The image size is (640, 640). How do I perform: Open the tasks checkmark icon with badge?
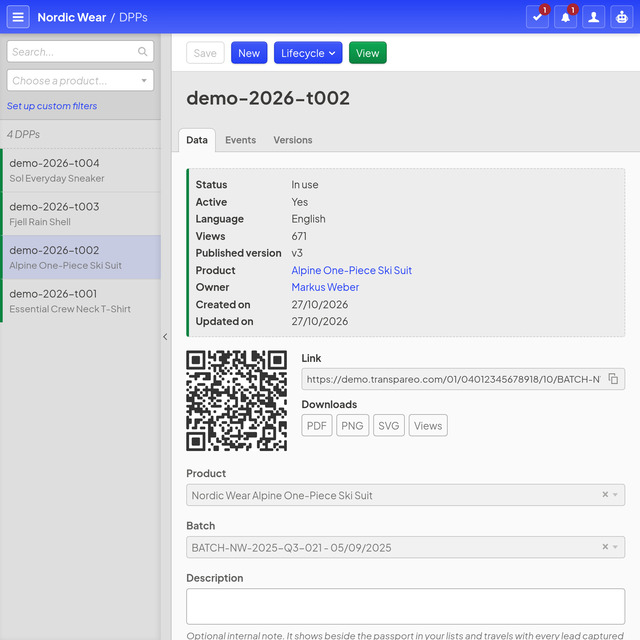[538, 17]
